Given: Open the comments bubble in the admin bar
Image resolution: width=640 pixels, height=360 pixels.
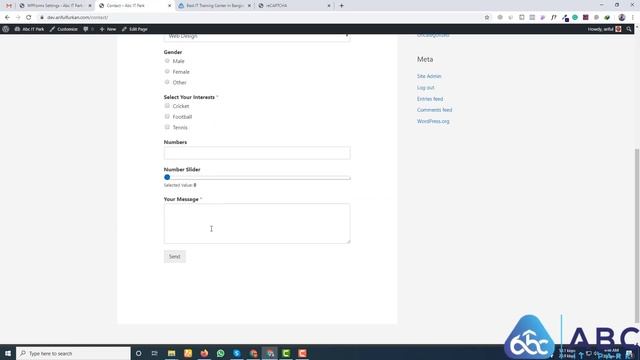Looking at the screenshot, I should (86, 29).
